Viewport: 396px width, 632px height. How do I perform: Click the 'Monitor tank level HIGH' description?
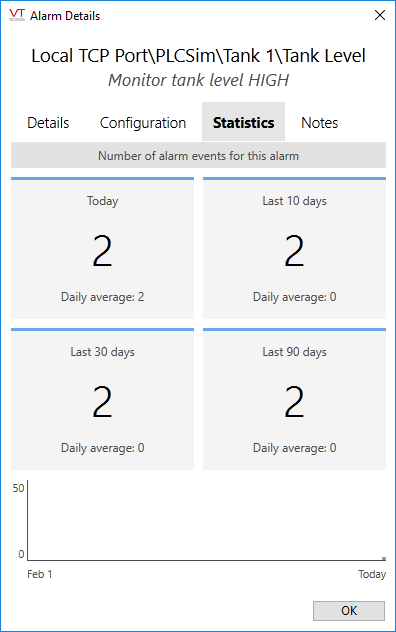click(198, 80)
